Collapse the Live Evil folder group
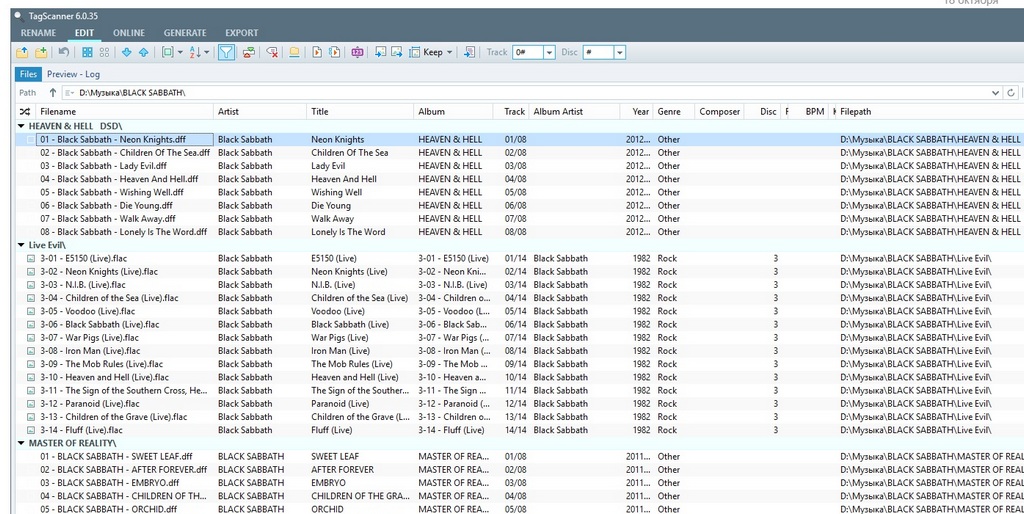 (x=21, y=245)
